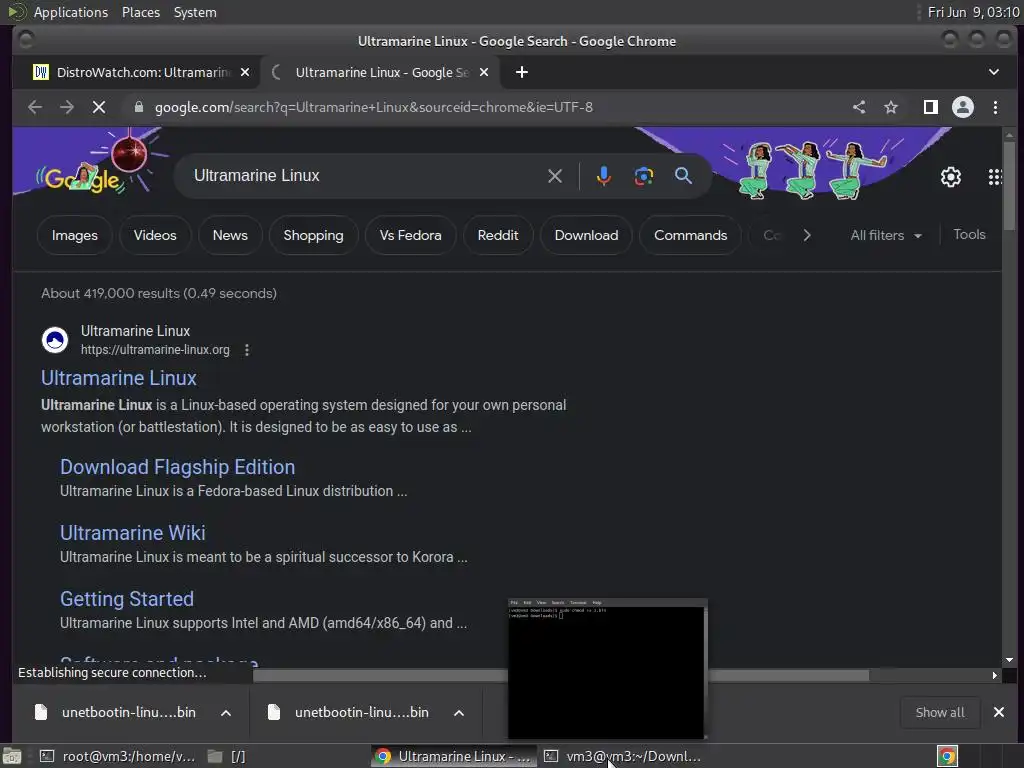Viewport: 1024px width, 768px height.
Task: Open the Applications menu
Action: point(71,12)
